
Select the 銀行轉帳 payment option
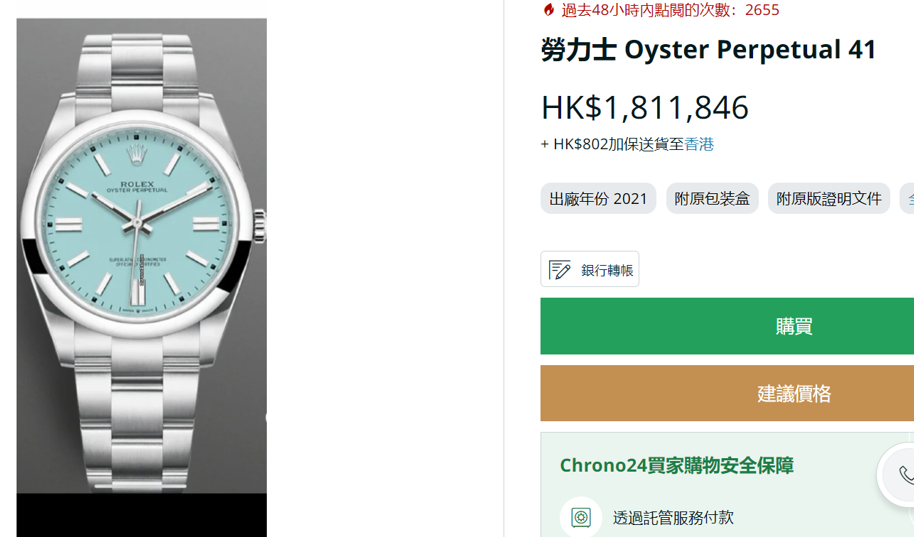(x=590, y=269)
